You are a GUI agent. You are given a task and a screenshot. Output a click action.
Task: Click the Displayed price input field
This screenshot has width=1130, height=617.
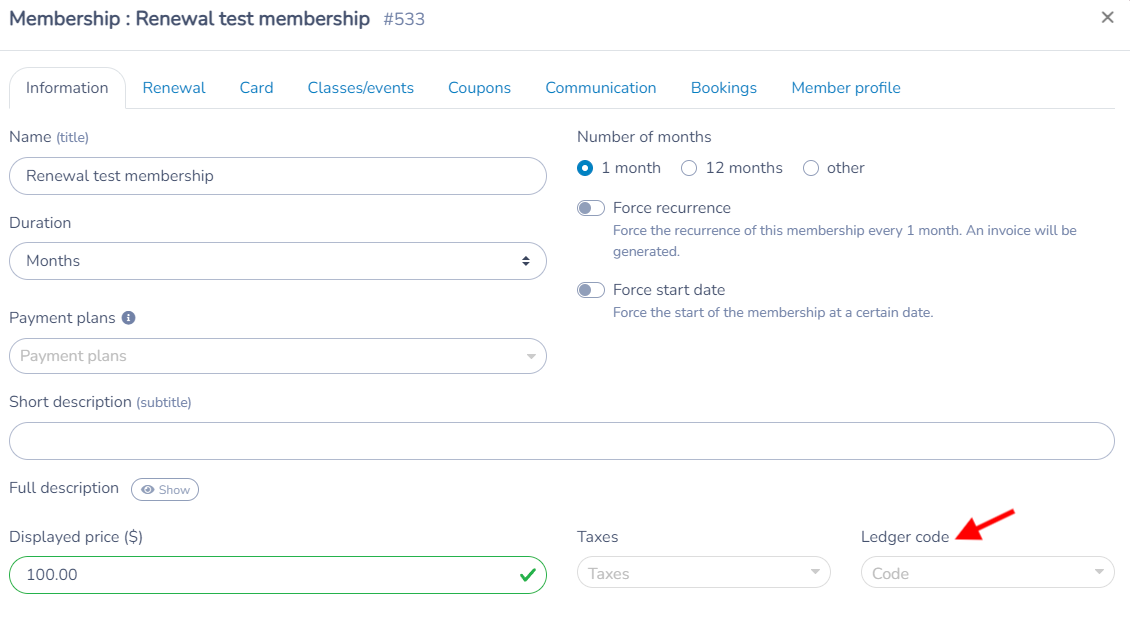click(x=277, y=574)
